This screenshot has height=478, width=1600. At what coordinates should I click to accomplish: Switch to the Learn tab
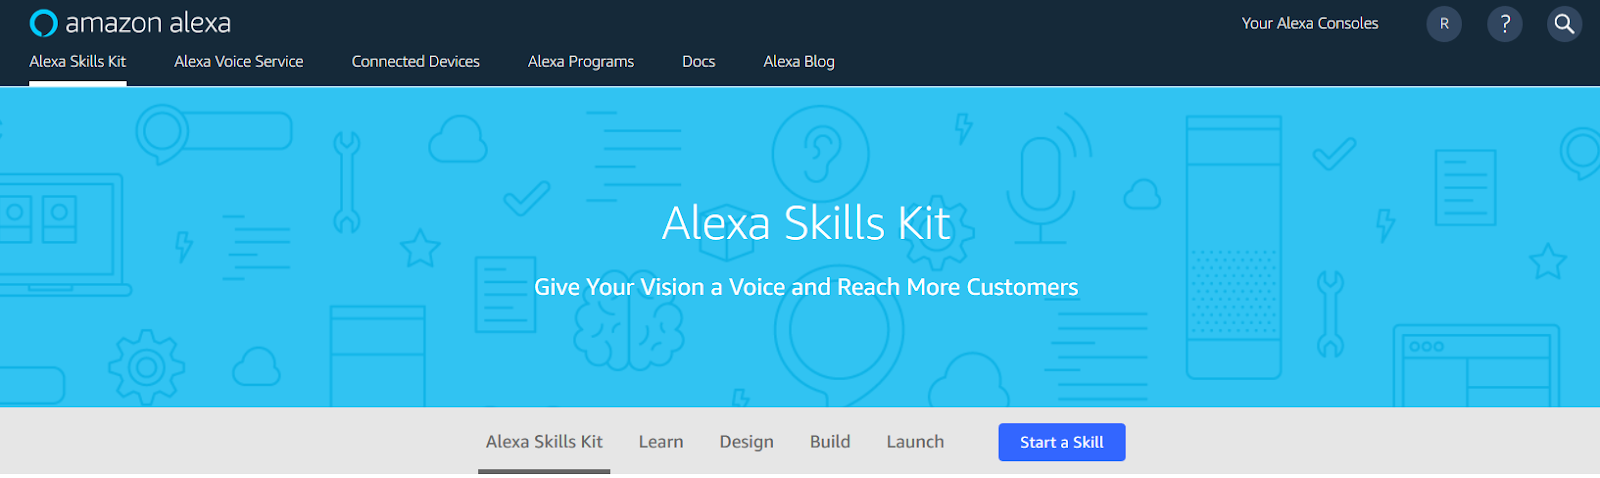click(x=661, y=441)
